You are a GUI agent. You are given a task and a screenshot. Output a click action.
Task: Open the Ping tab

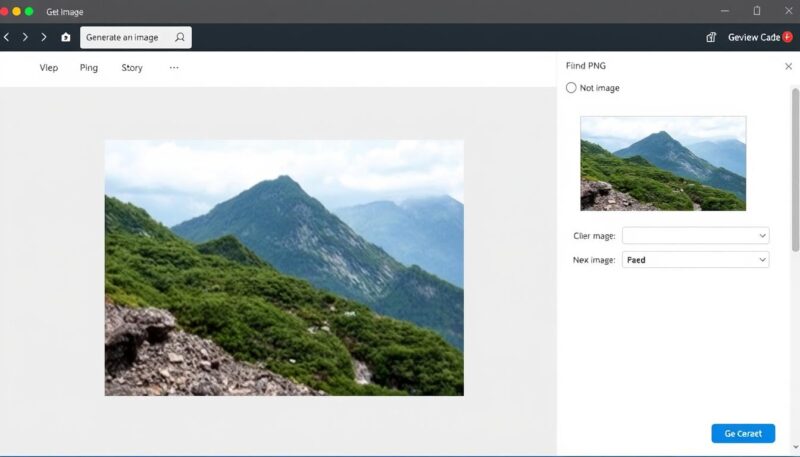click(x=89, y=68)
